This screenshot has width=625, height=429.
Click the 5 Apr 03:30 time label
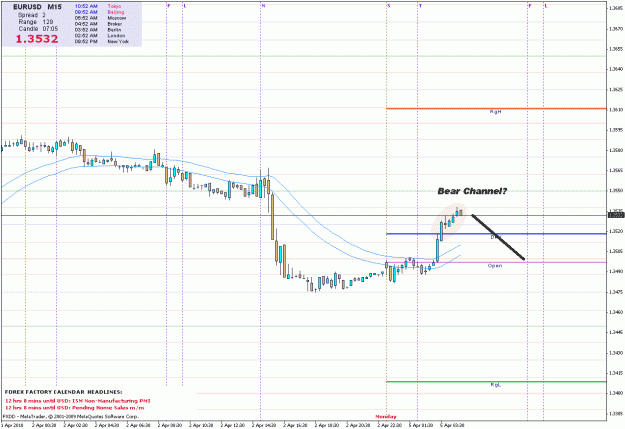point(452,425)
